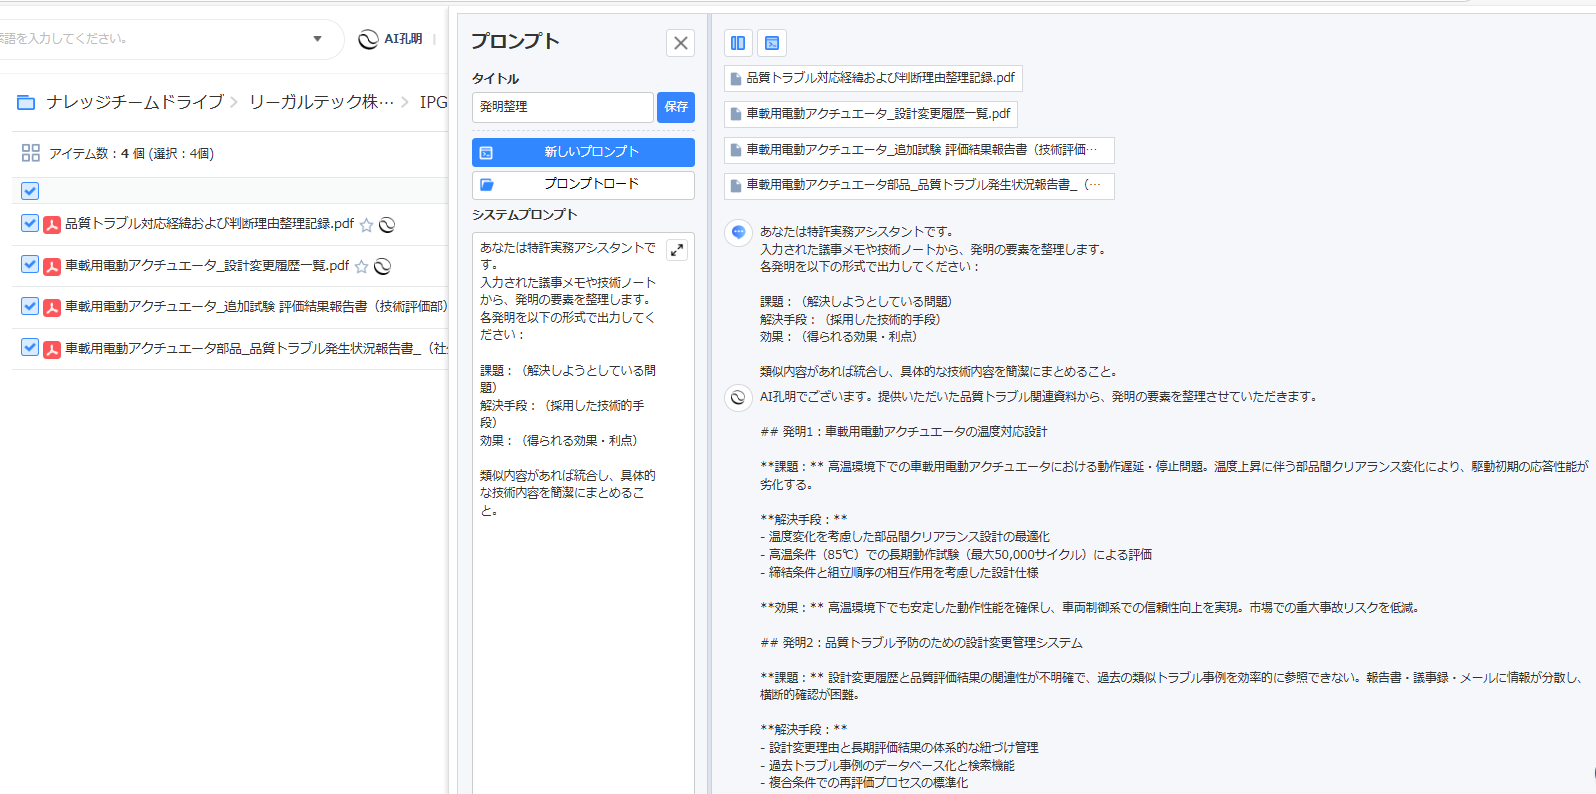Click the タイトル input field
Screen dimensions: 1596x794
[562, 107]
